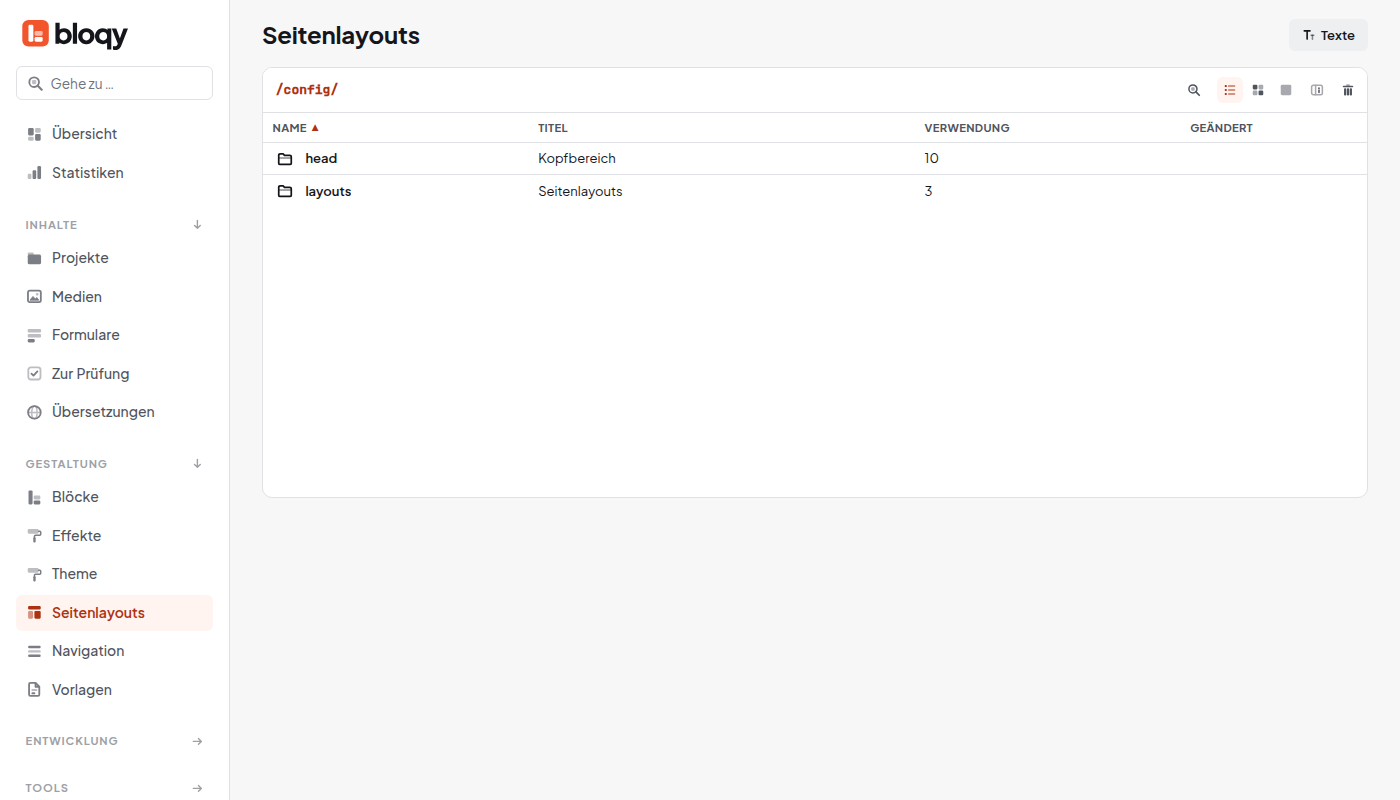This screenshot has width=1400, height=800.
Task: Open the head folder name
Action: [x=321, y=159]
